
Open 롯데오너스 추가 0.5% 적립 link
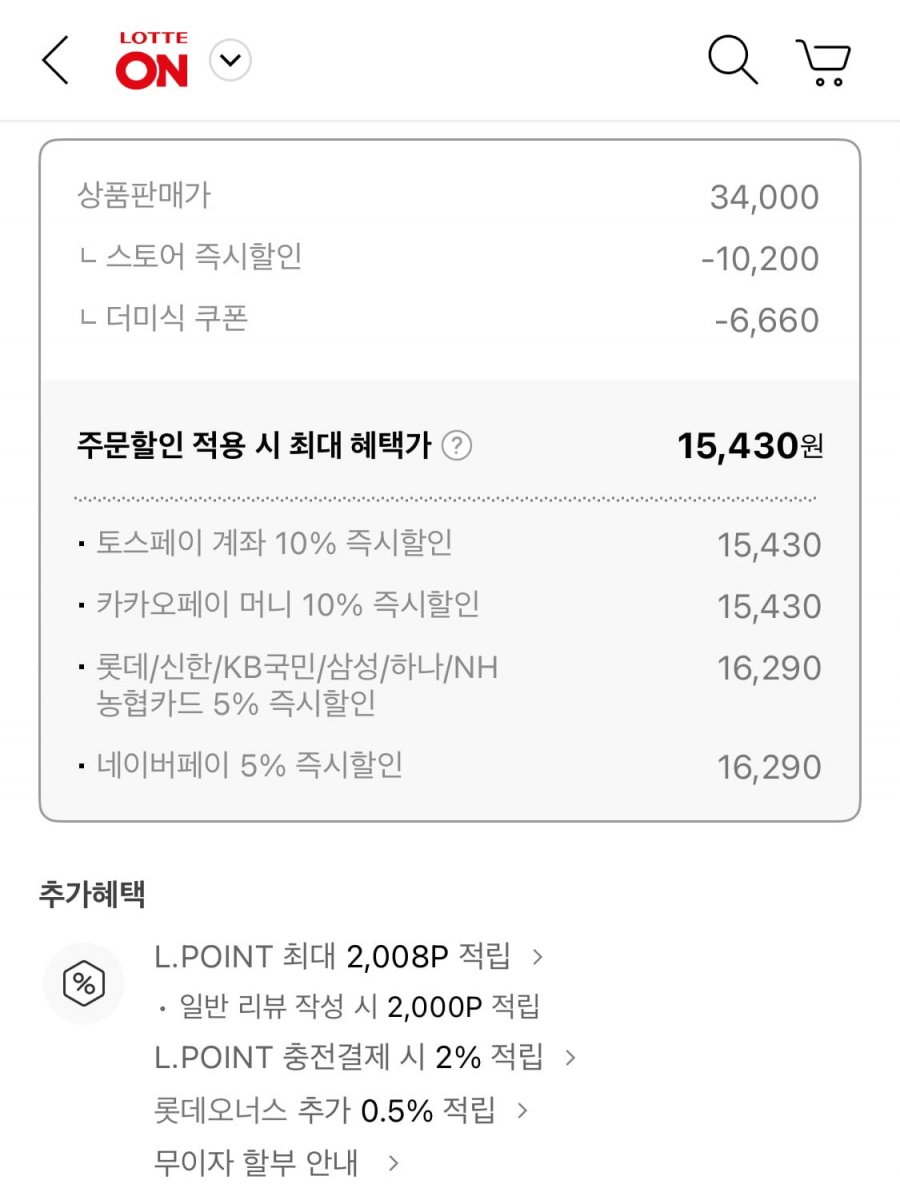pyautogui.click(x=325, y=1110)
